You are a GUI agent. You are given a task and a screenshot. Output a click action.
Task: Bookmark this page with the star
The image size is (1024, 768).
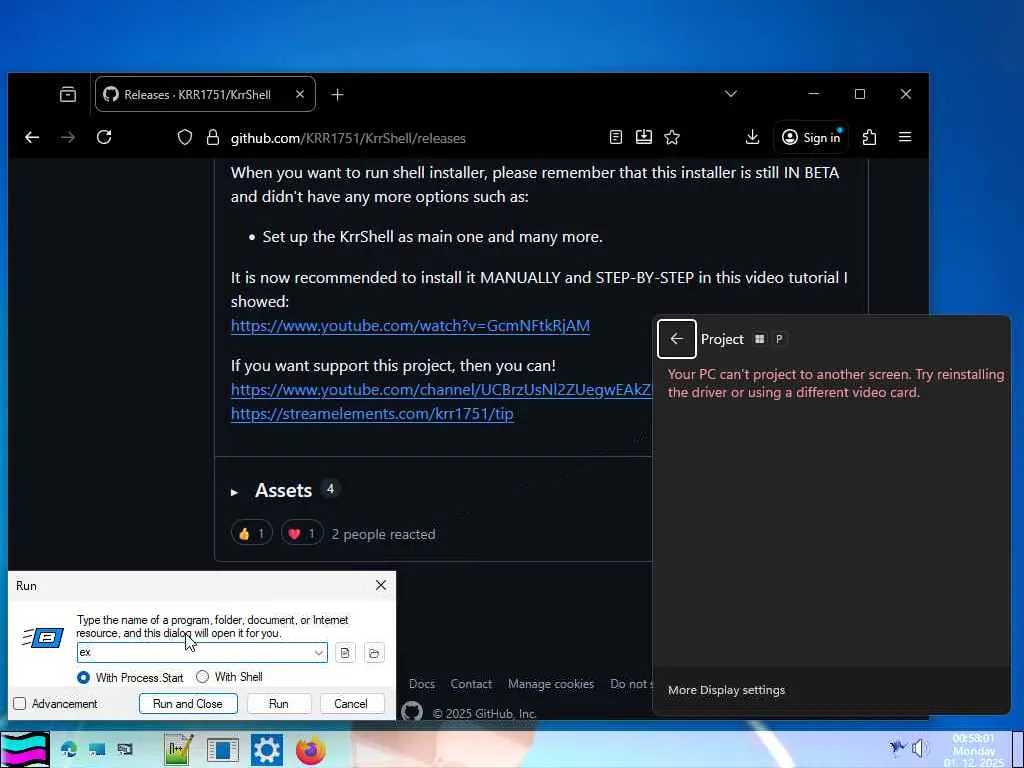tap(672, 137)
